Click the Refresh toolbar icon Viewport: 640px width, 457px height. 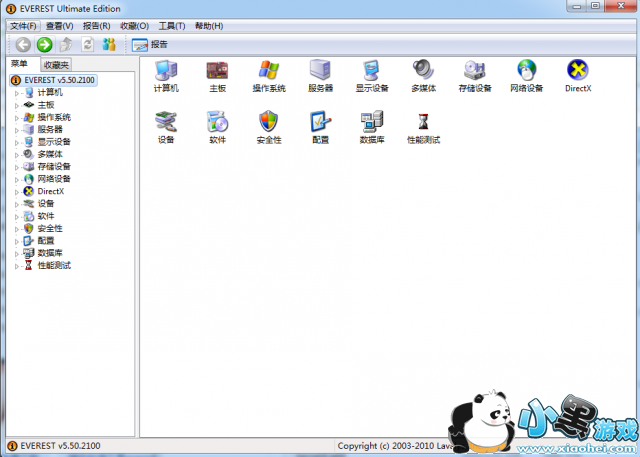[87, 44]
